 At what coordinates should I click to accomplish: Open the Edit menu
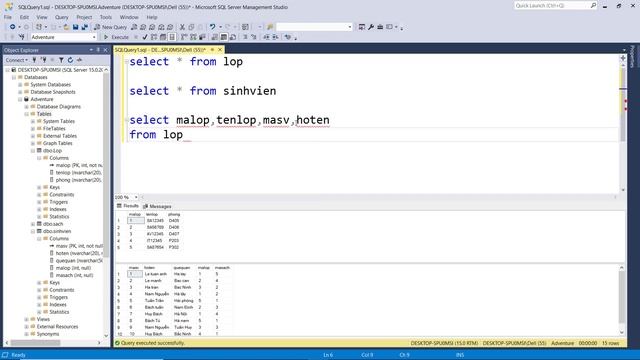24,17
